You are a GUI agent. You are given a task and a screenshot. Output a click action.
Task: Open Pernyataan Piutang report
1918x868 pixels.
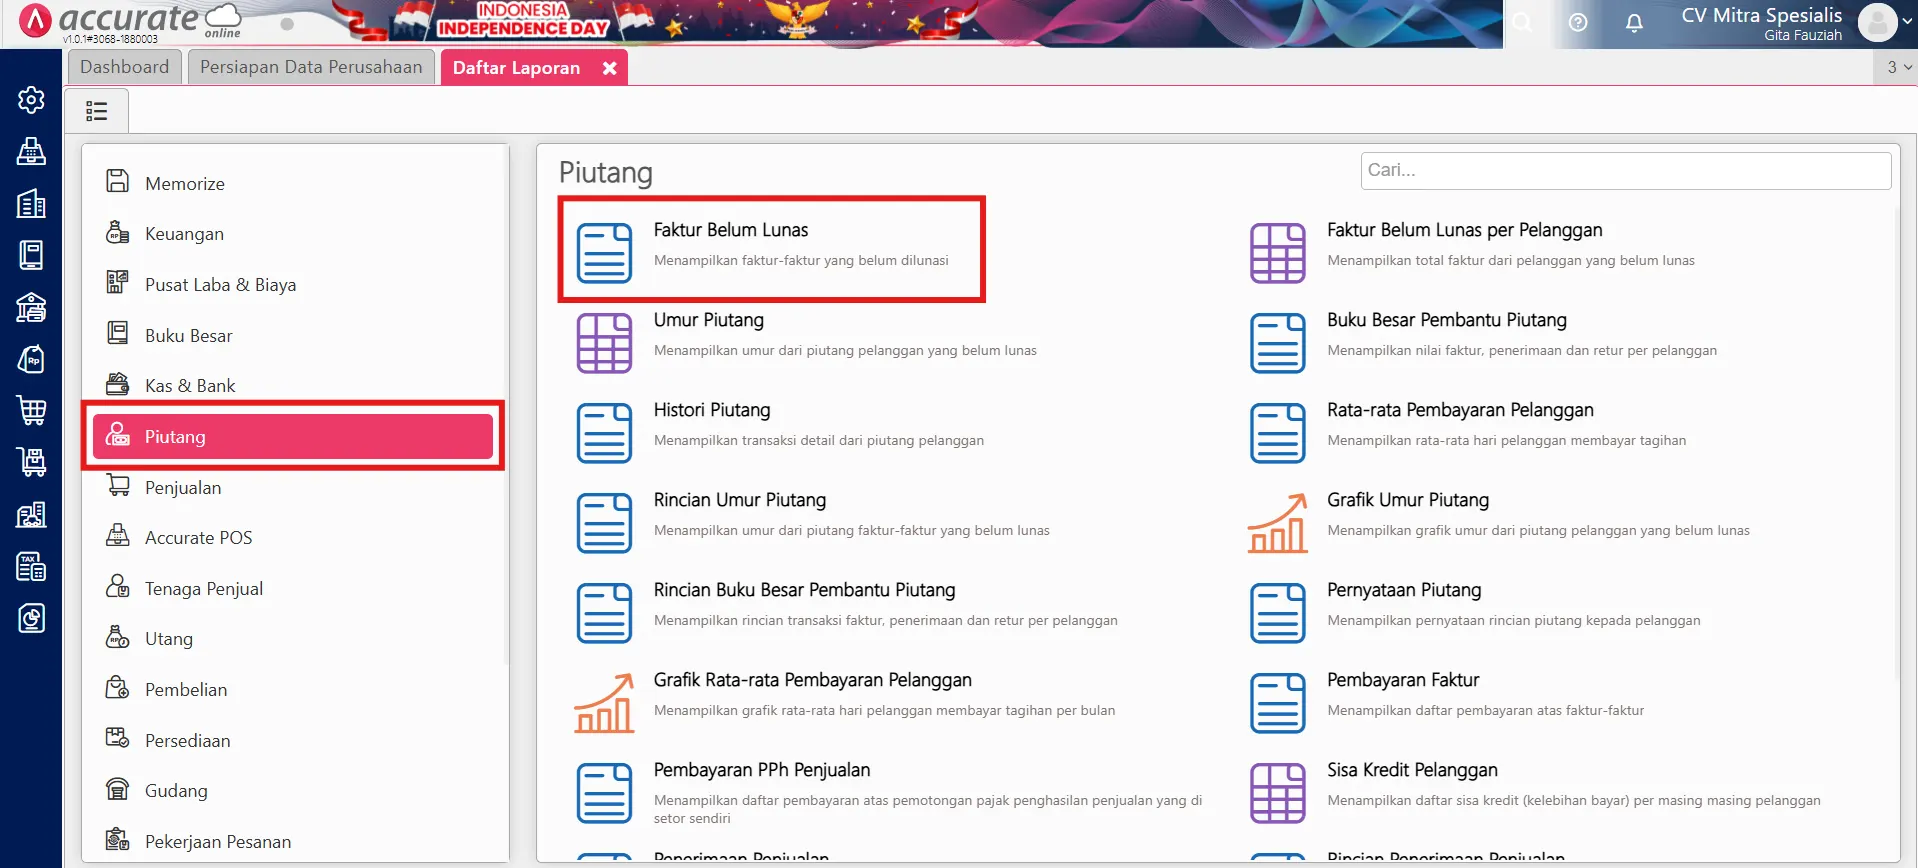coord(1404,590)
